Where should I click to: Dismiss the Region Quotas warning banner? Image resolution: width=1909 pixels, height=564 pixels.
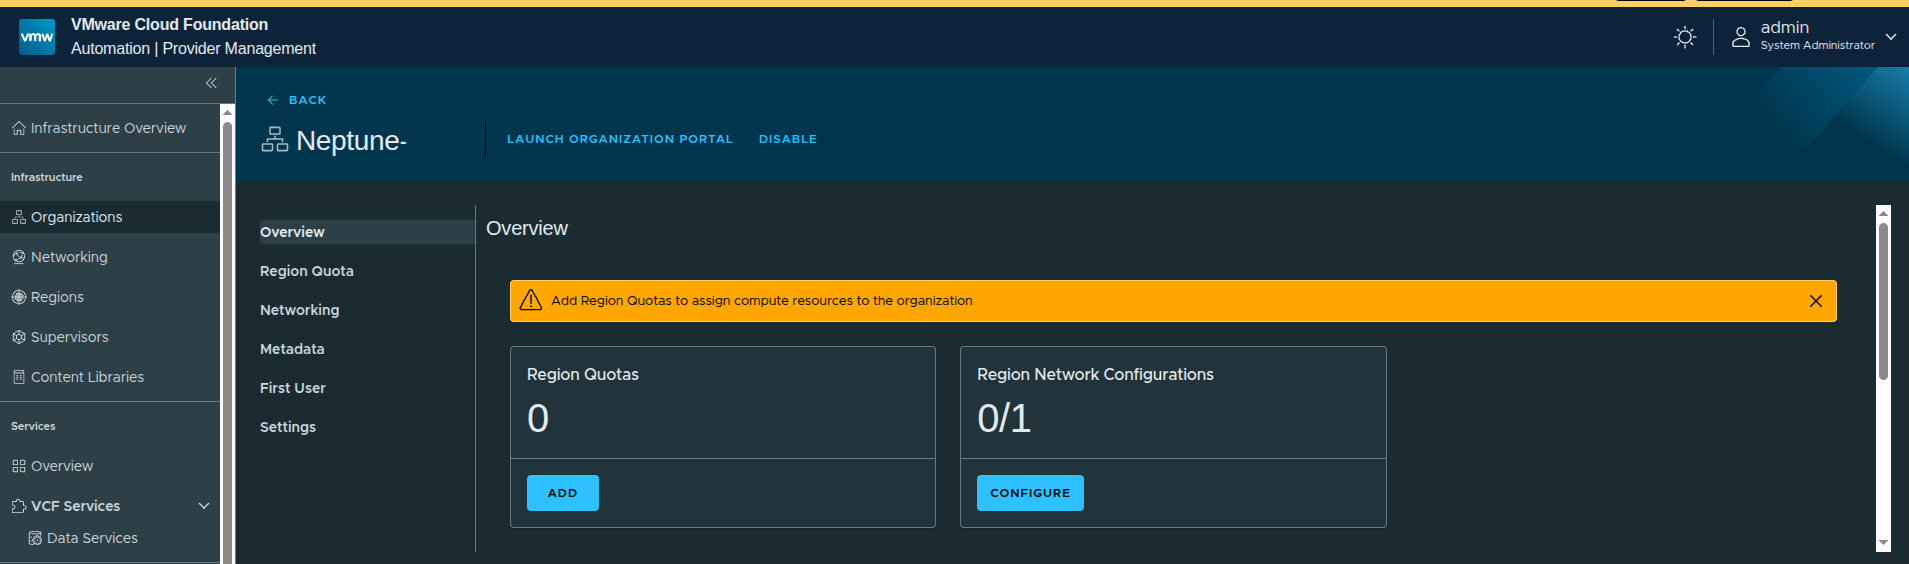coord(1815,301)
